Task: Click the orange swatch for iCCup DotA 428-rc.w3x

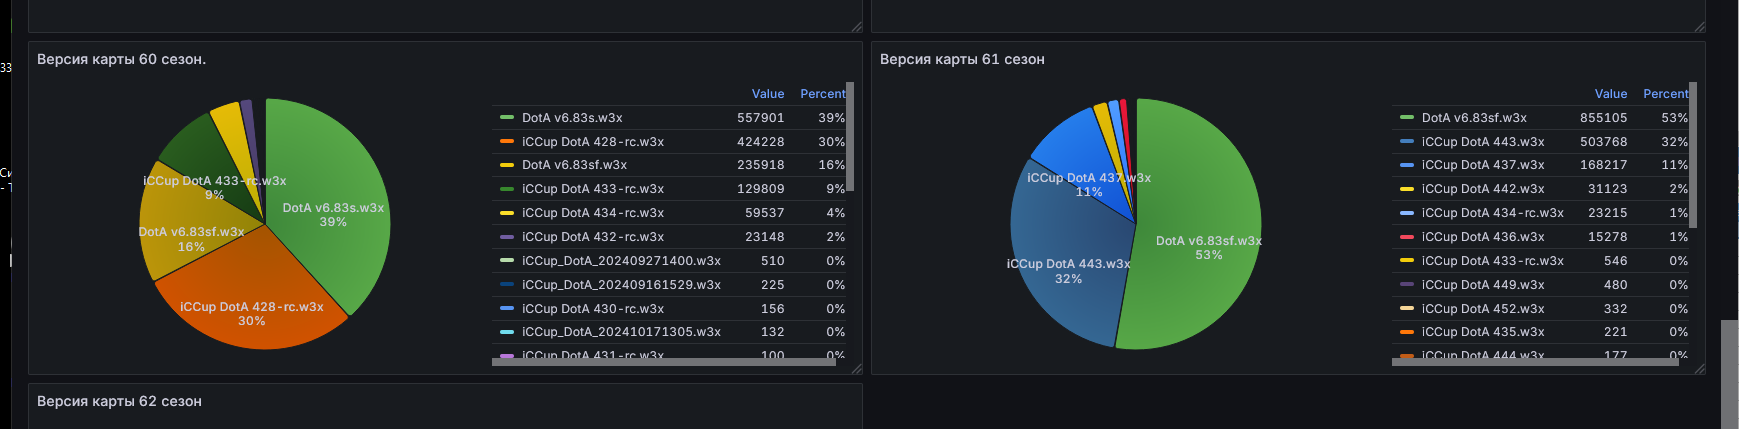Action: tap(507, 142)
